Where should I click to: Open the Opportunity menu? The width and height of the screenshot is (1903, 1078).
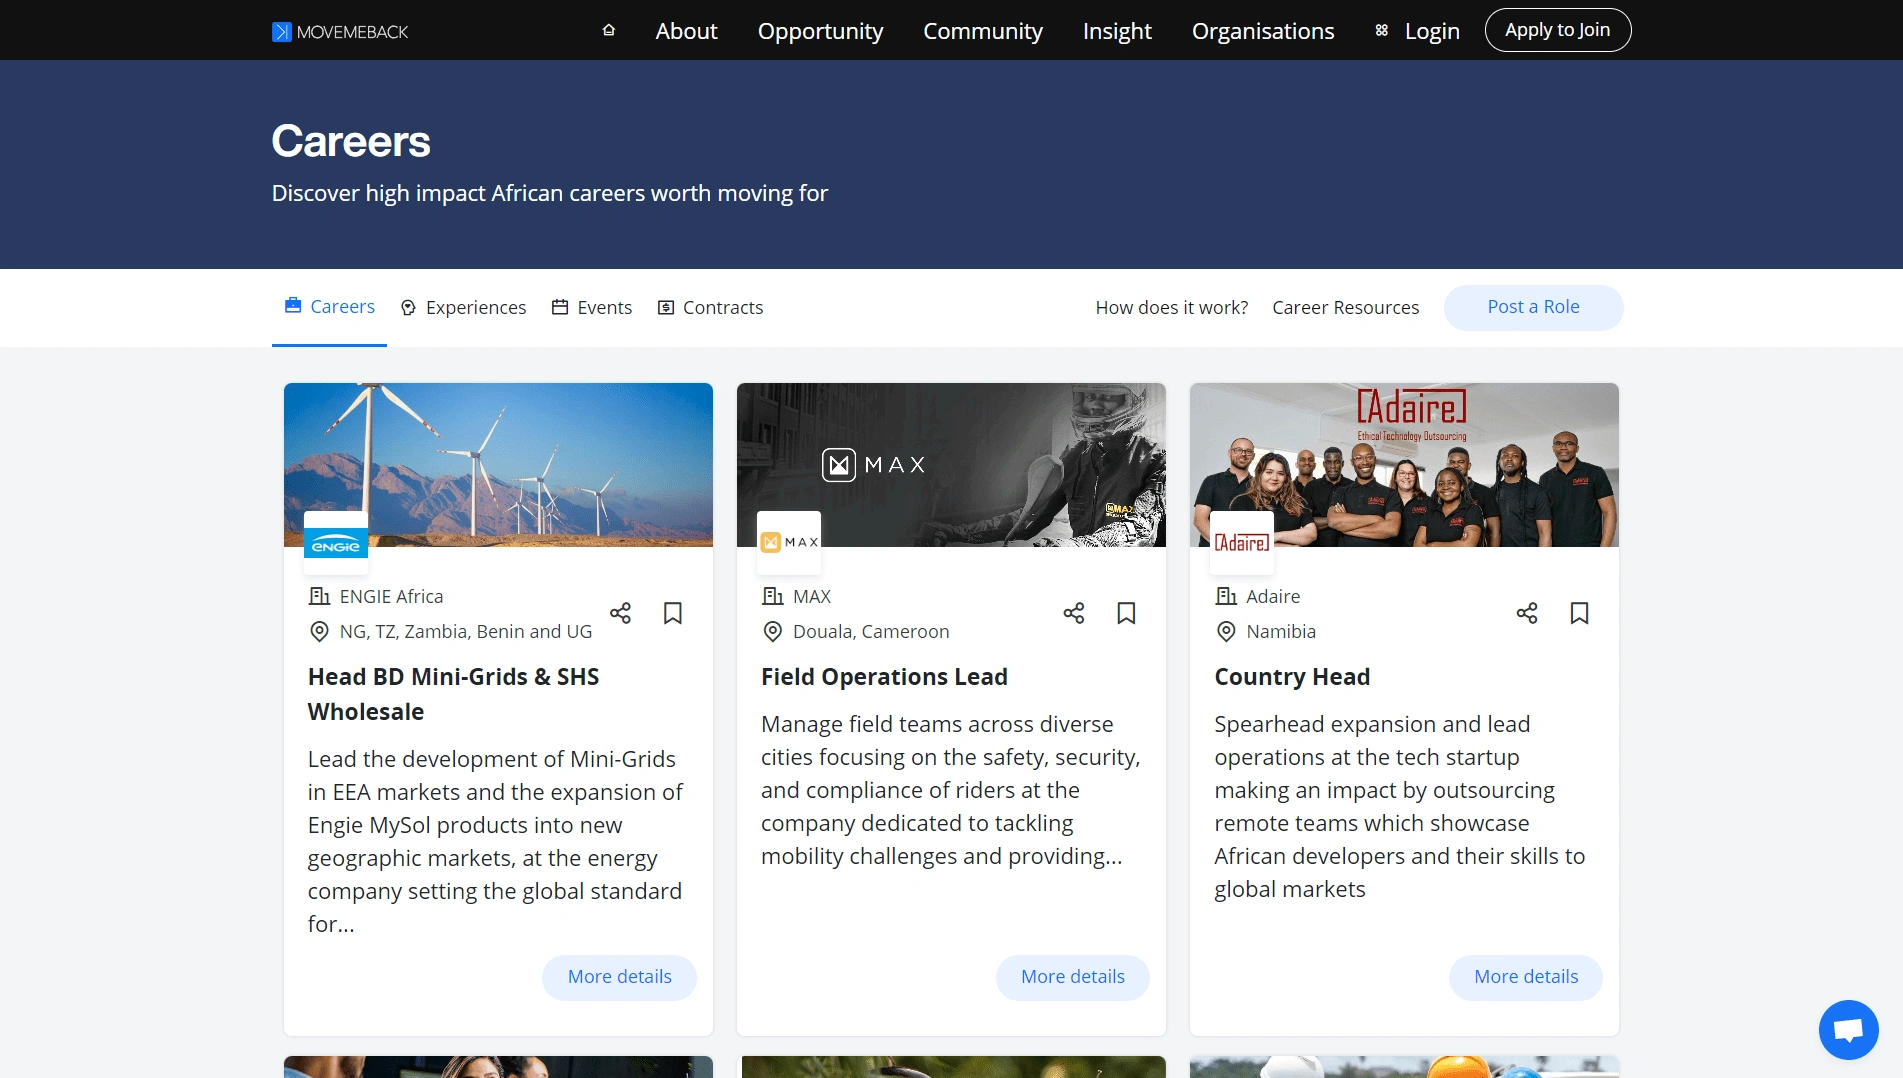point(820,31)
